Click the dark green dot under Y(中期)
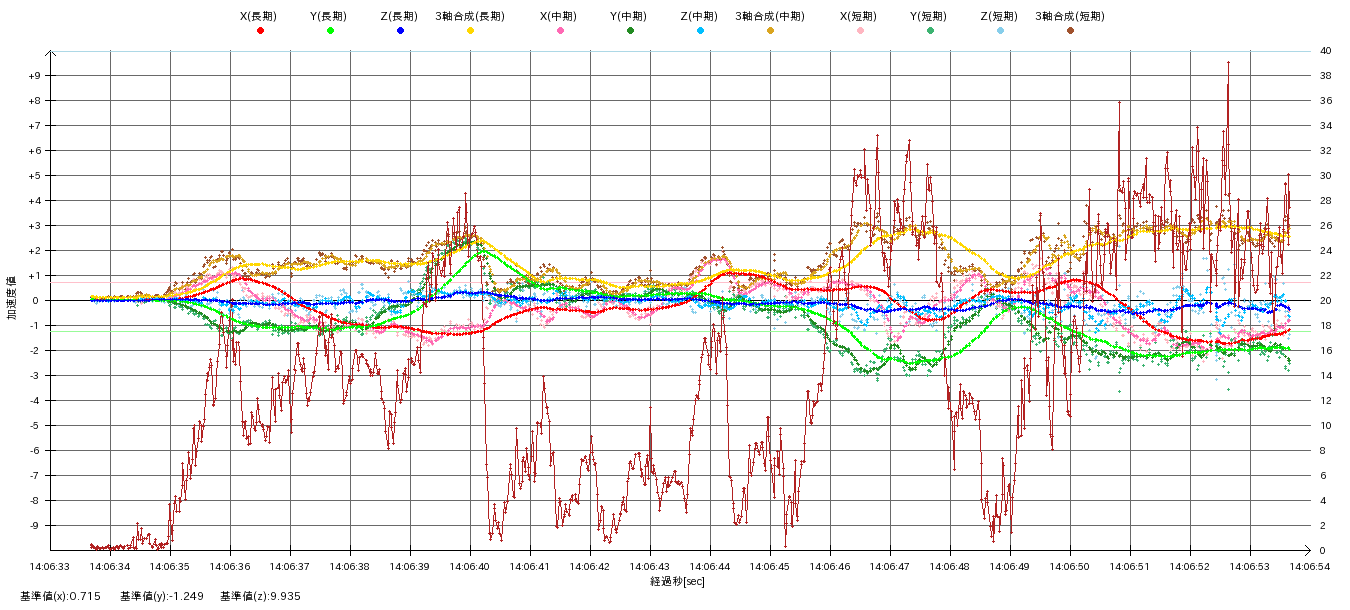The width and height of the screenshot is (1350, 610). tap(630, 31)
